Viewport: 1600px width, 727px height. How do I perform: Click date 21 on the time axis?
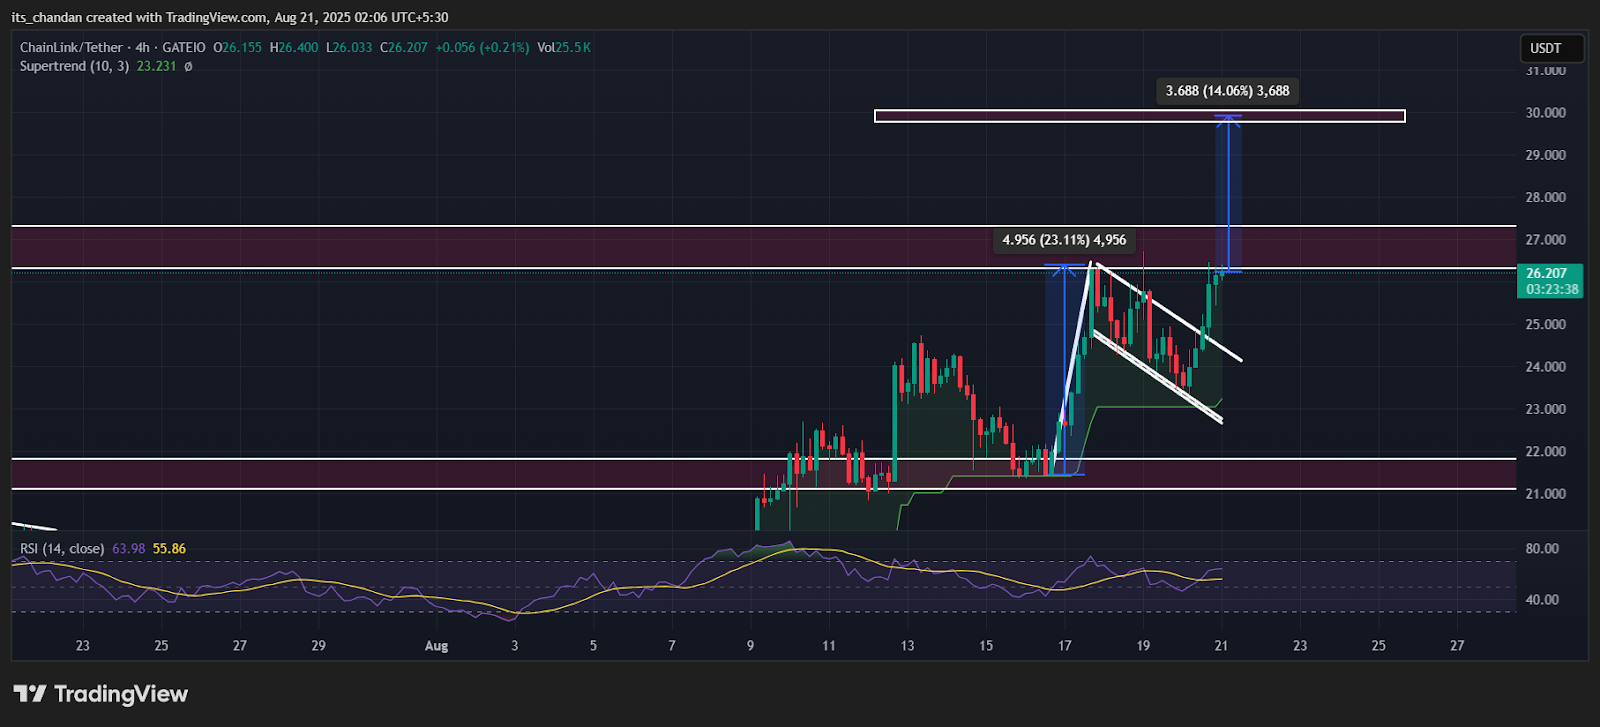click(1221, 646)
